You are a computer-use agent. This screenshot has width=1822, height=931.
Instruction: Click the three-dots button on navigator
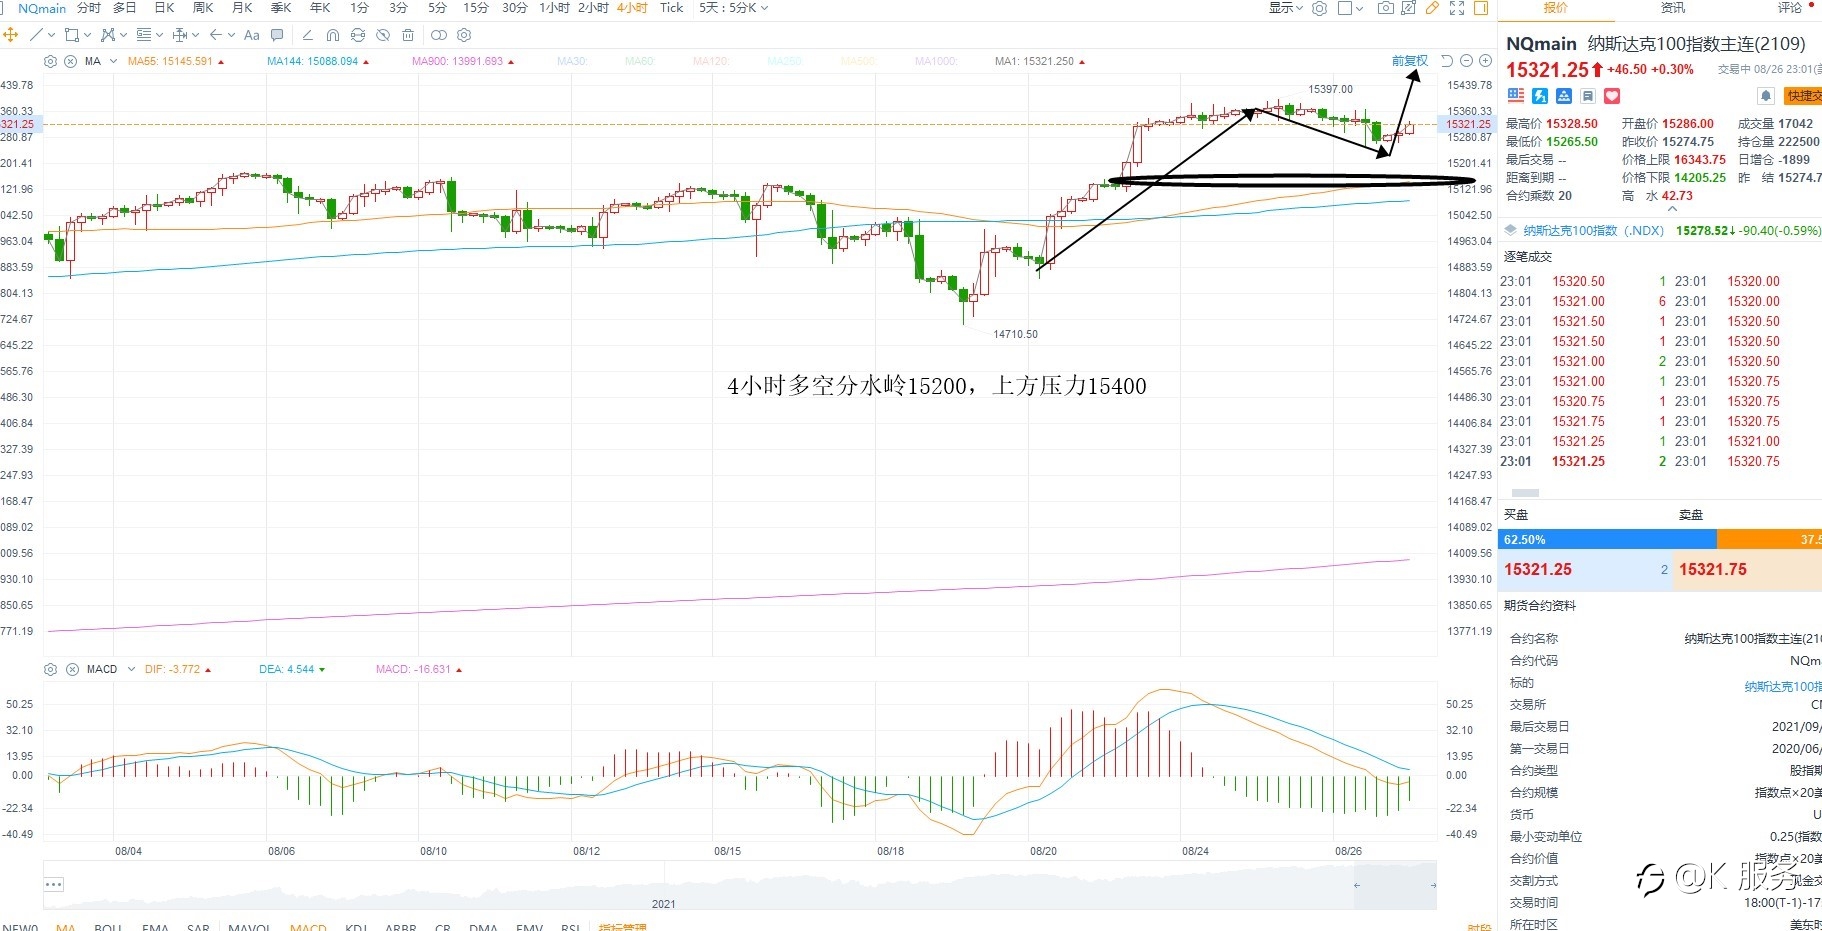point(54,885)
